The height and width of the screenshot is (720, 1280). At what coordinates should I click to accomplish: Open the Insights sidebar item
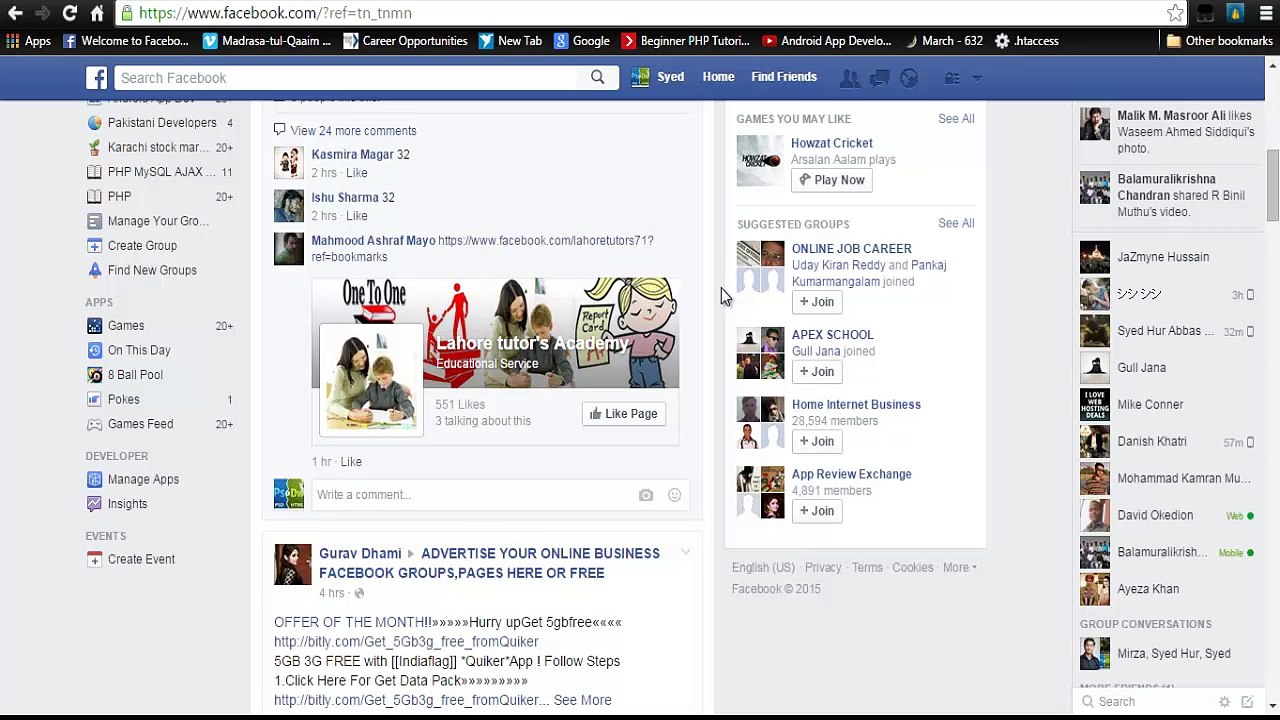tap(127, 504)
